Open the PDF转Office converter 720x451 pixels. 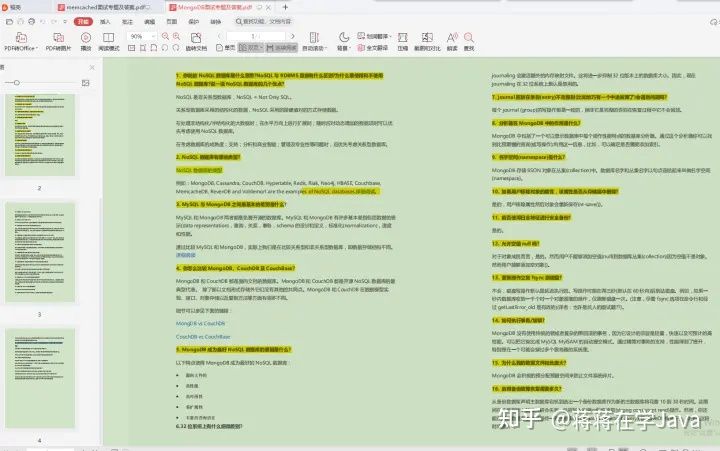(x=21, y=41)
